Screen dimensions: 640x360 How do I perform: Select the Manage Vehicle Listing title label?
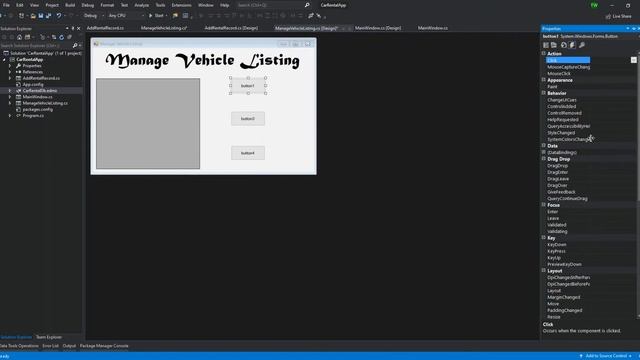click(x=202, y=61)
